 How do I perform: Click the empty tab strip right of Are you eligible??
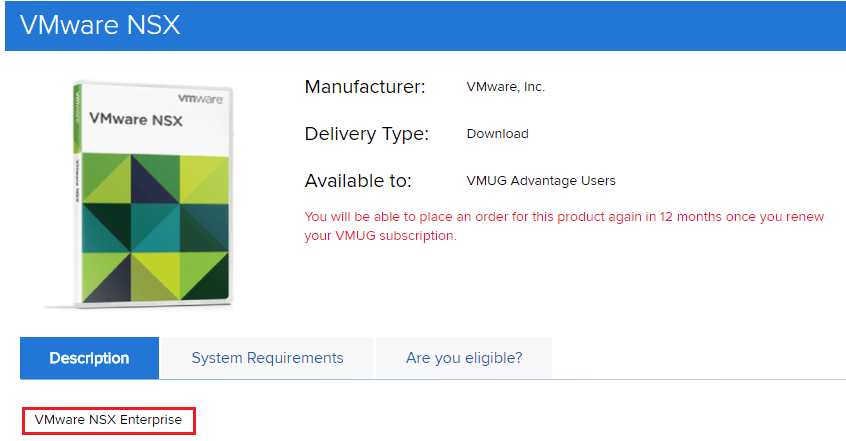(700, 358)
